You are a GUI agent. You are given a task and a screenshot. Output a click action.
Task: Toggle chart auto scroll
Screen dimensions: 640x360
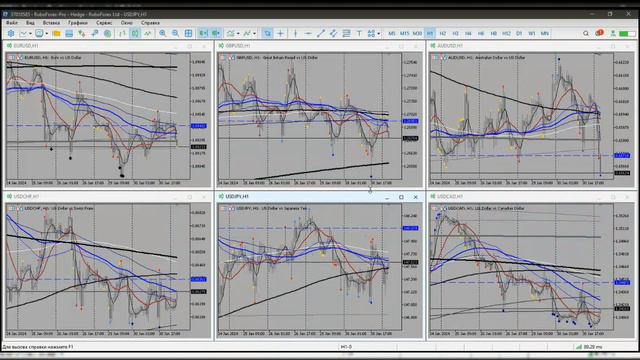[203, 33]
